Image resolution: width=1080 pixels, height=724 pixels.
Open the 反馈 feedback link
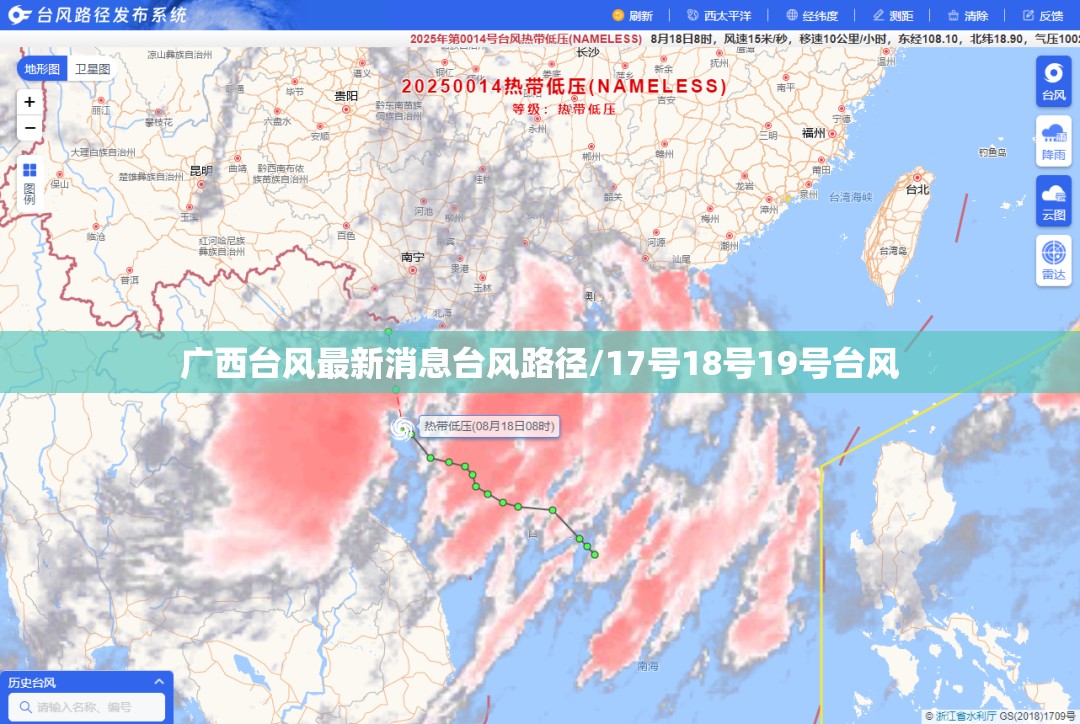tap(1043, 15)
